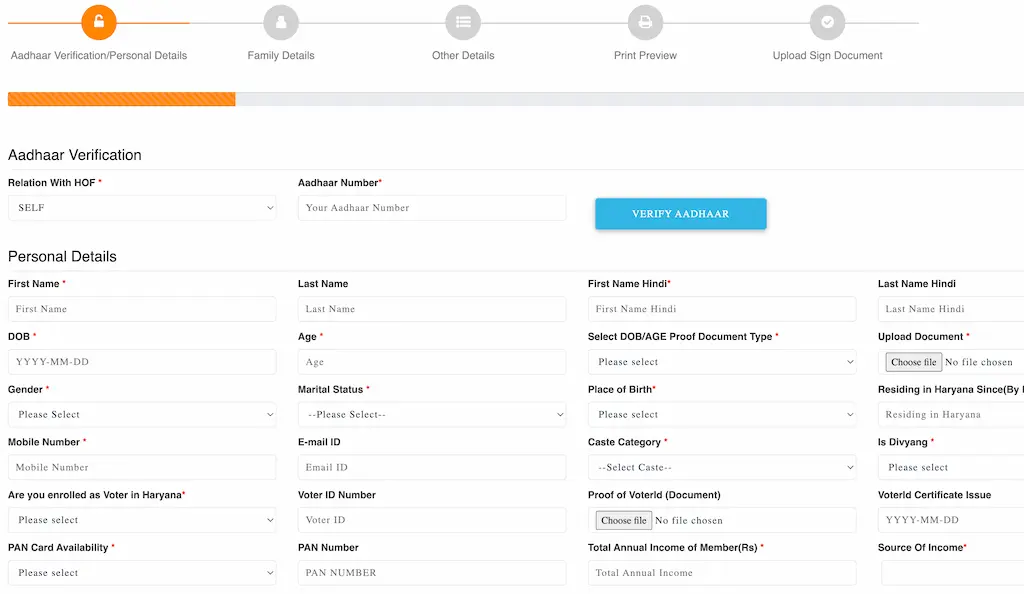Open the PAN Card Availability dropdown
Viewport: 1024px width, 594px height.
pos(142,572)
